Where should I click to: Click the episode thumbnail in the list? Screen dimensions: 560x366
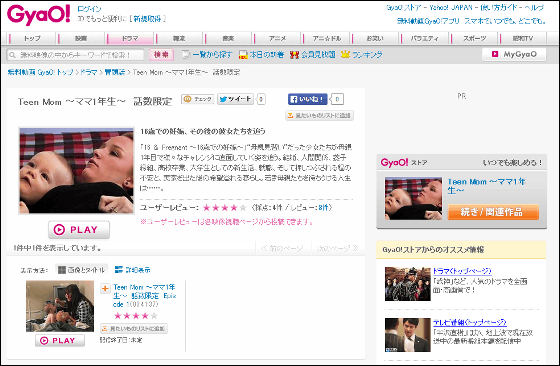(60, 306)
